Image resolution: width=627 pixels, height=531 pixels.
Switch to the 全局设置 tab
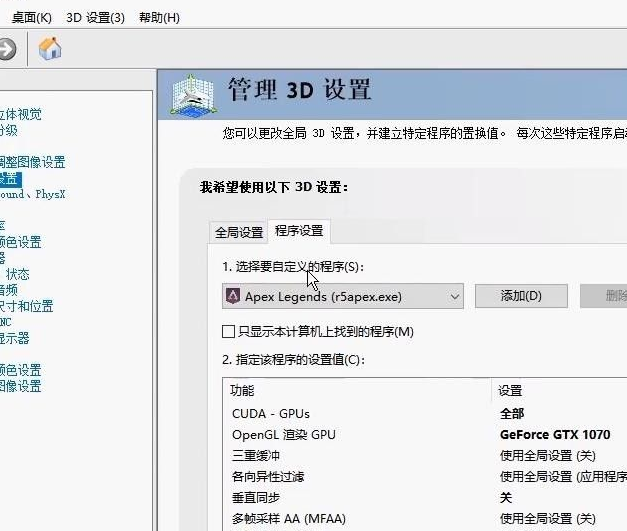click(x=239, y=232)
